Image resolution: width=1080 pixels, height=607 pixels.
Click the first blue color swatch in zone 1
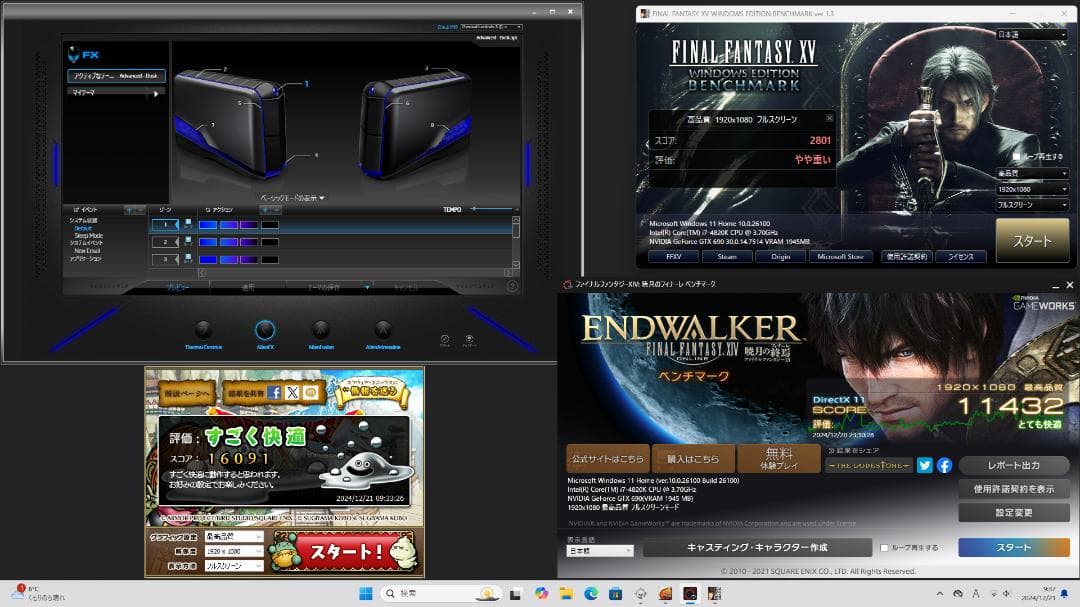point(207,225)
